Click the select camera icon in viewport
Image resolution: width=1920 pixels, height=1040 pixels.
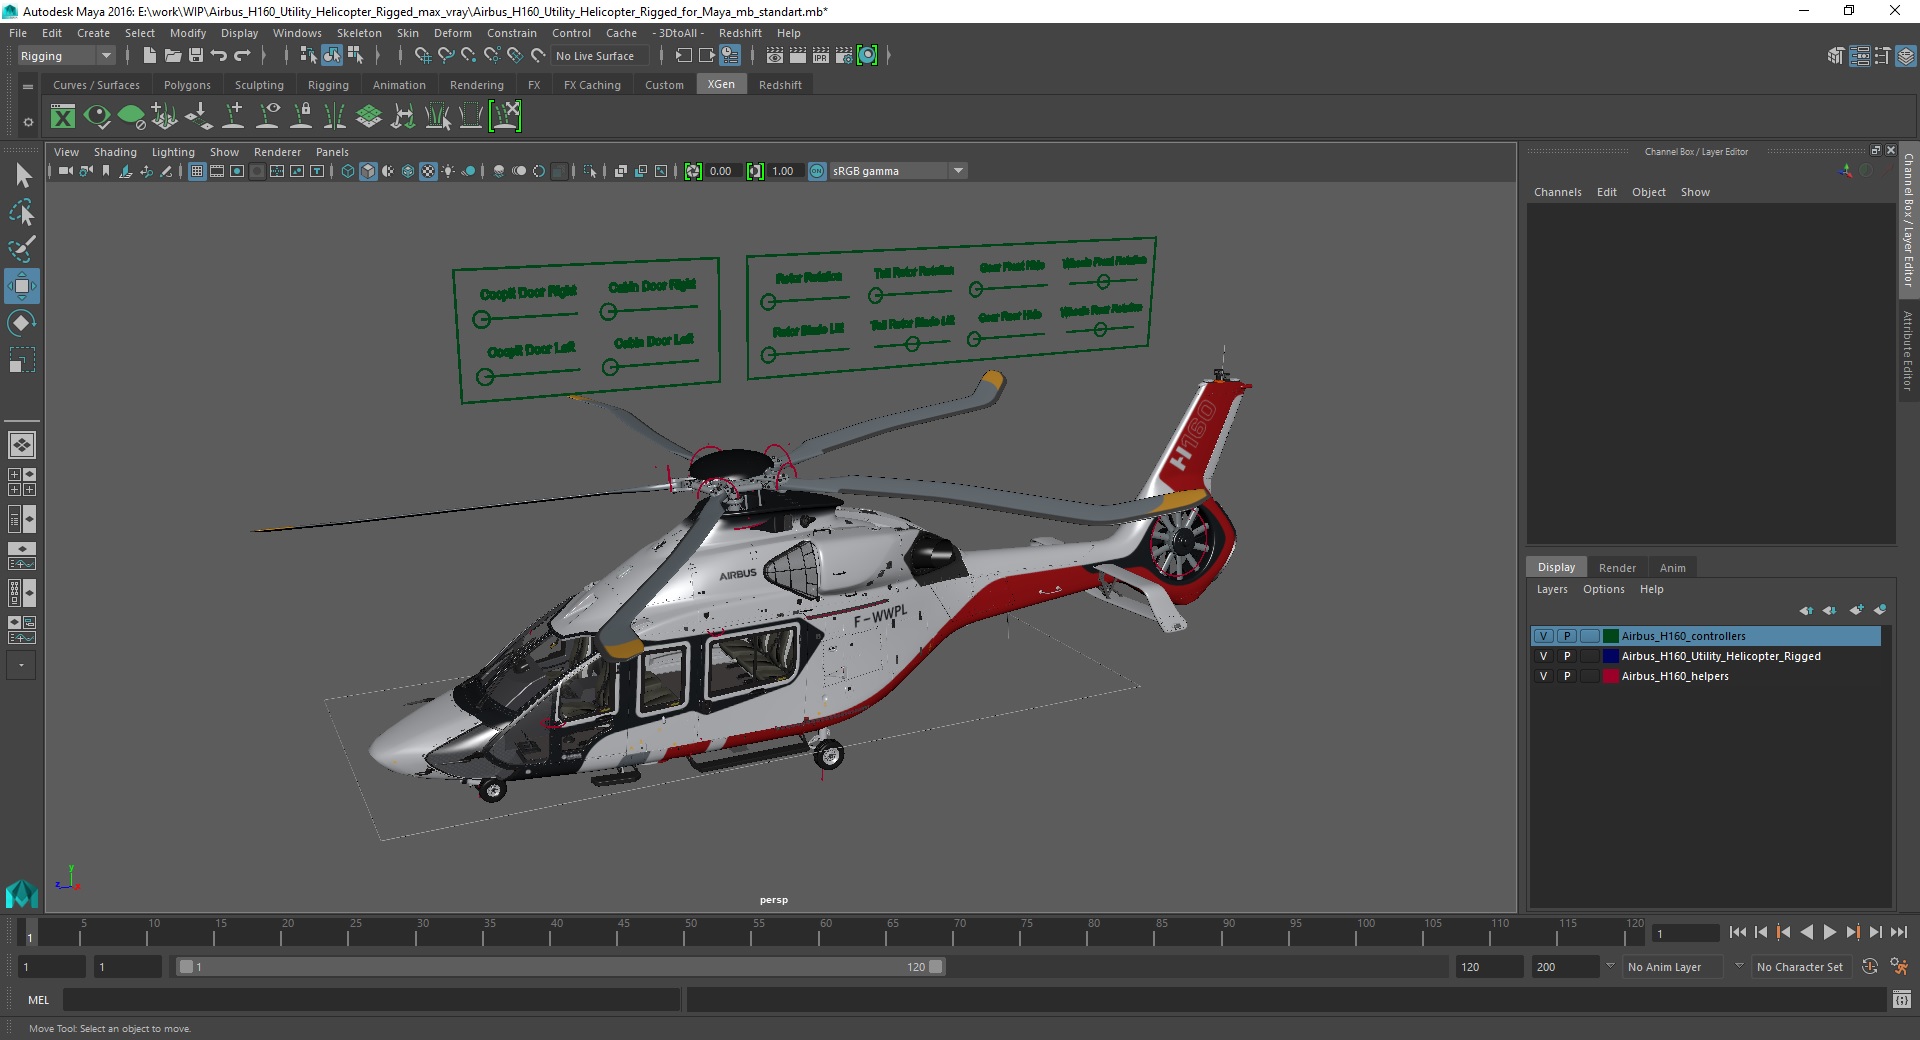point(65,171)
